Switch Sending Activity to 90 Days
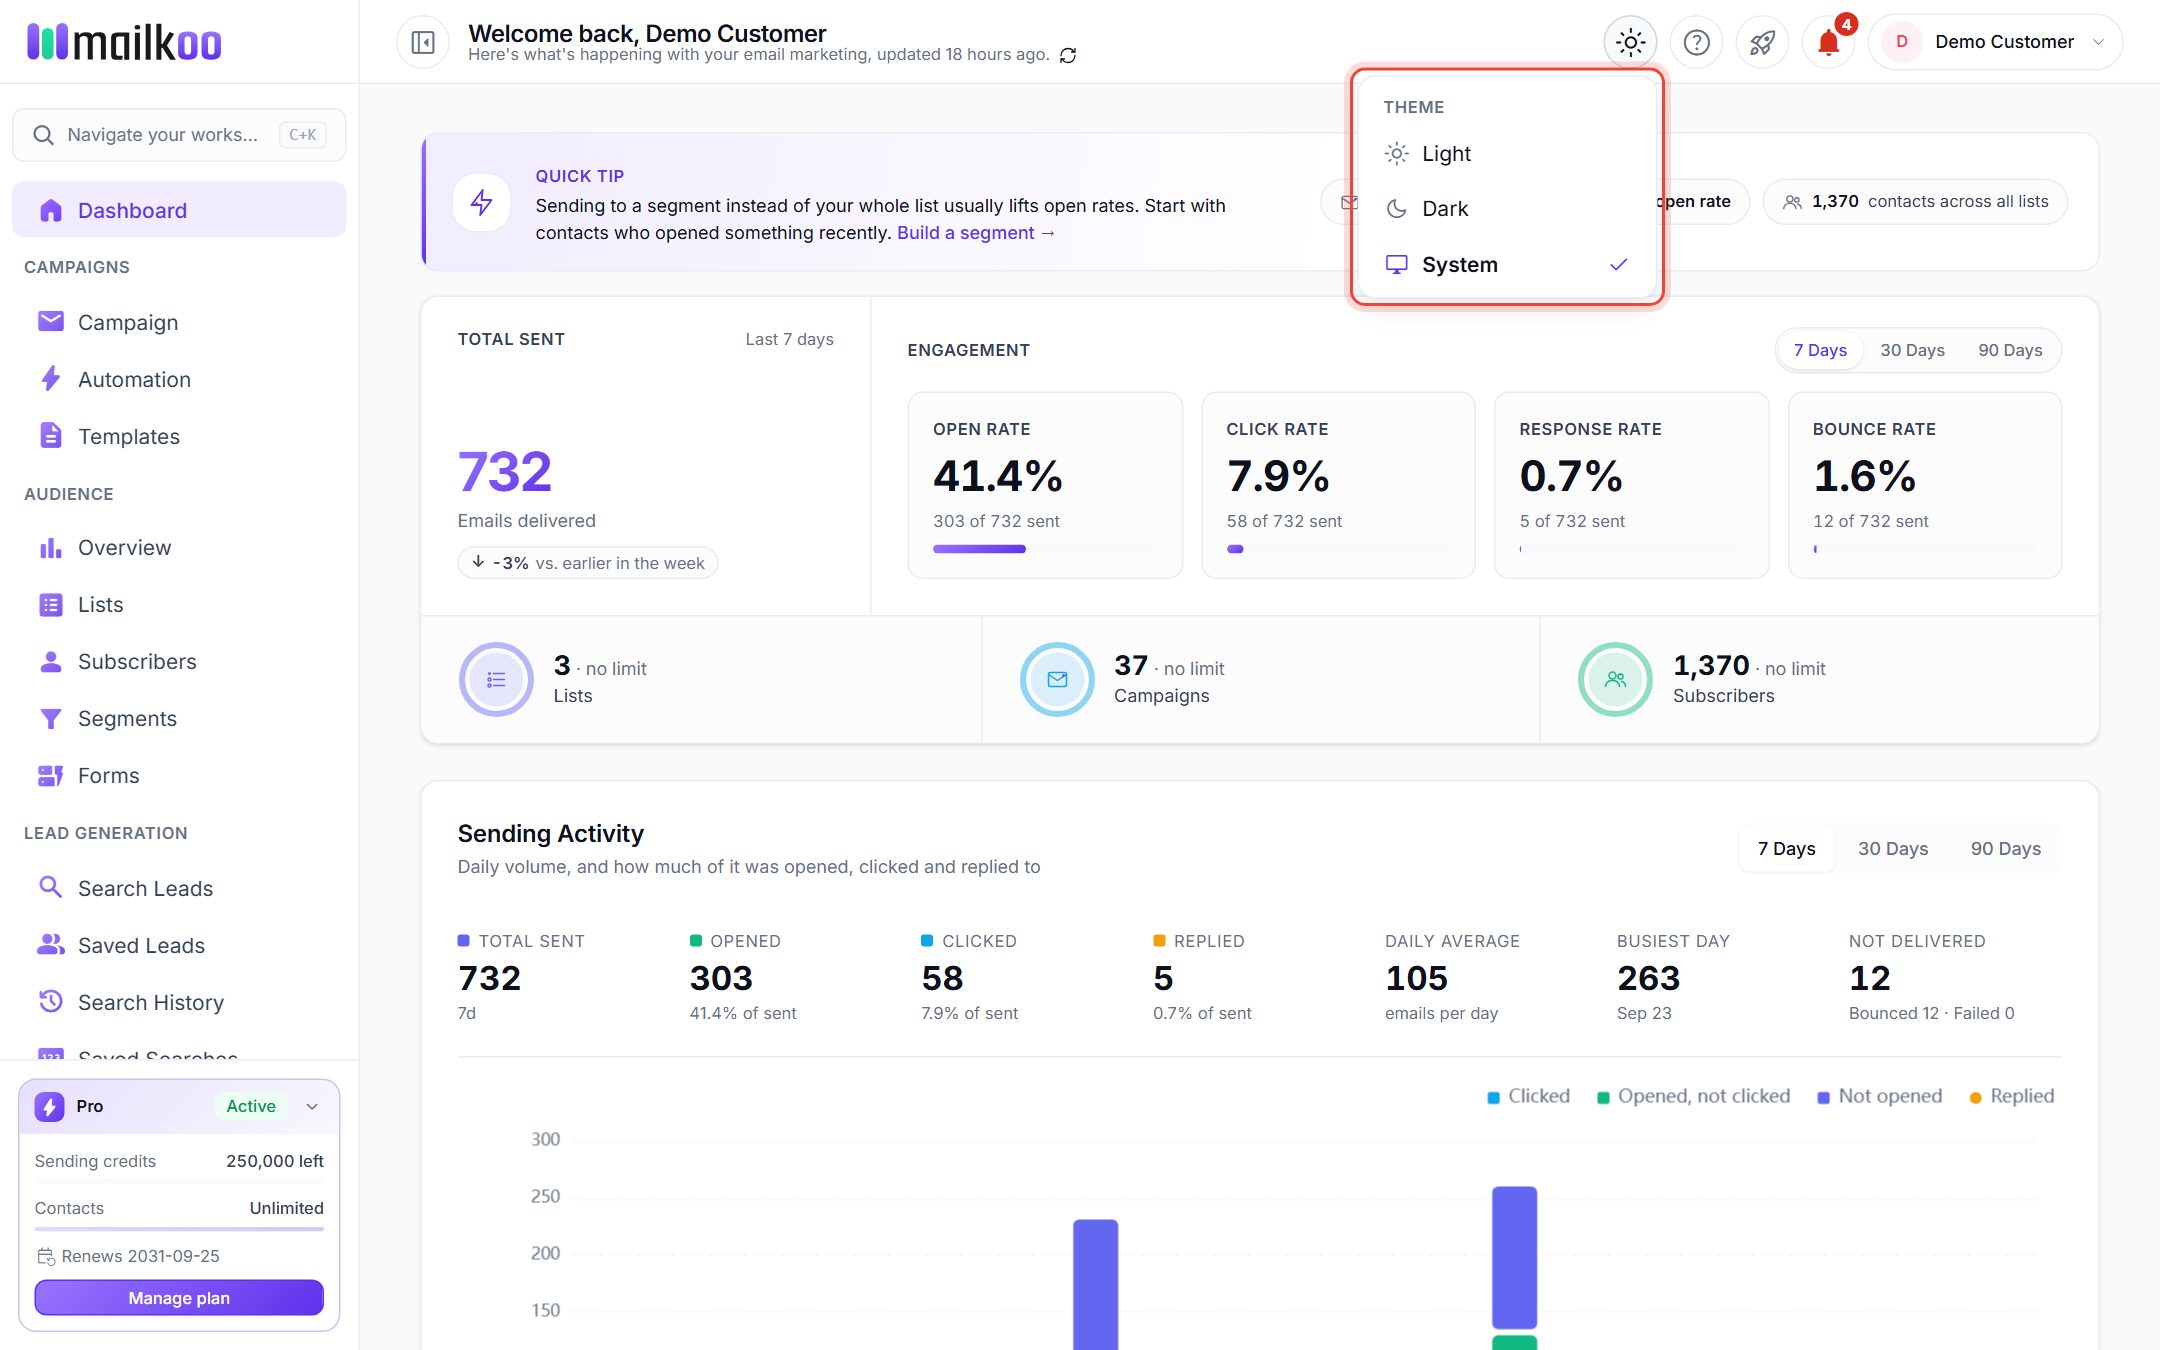The width and height of the screenshot is (2160, 1350). click(x=2005, y=848)
